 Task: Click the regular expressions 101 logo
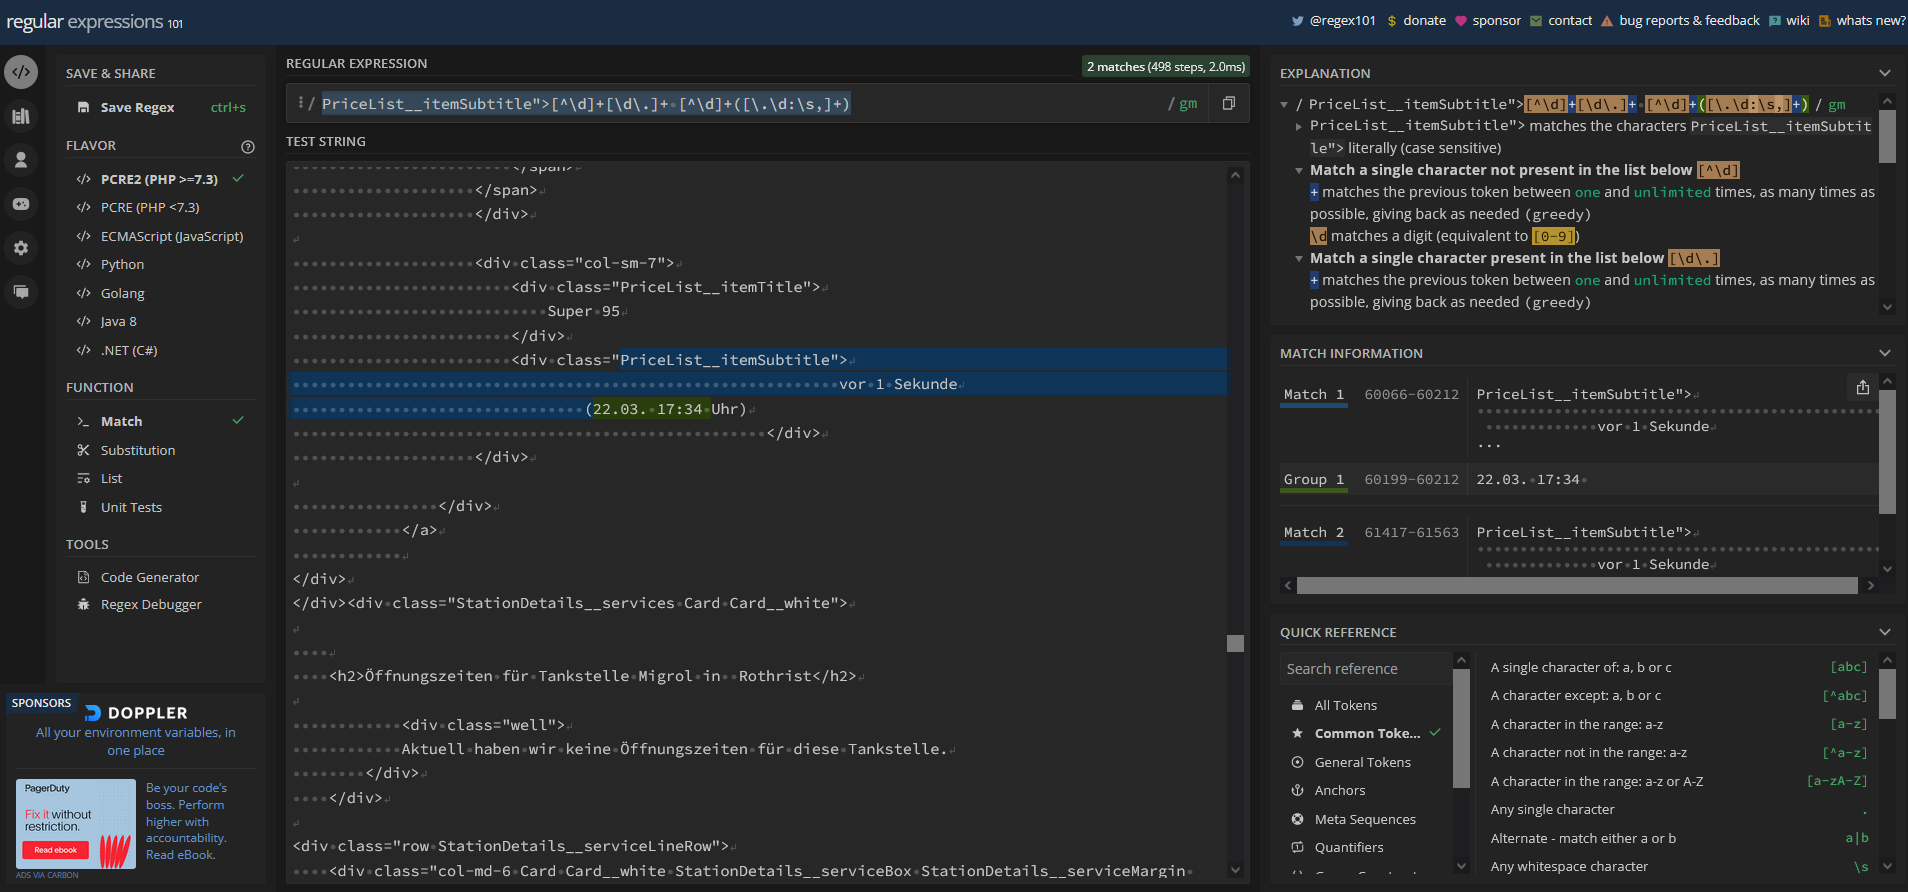(x=94, y=22)
